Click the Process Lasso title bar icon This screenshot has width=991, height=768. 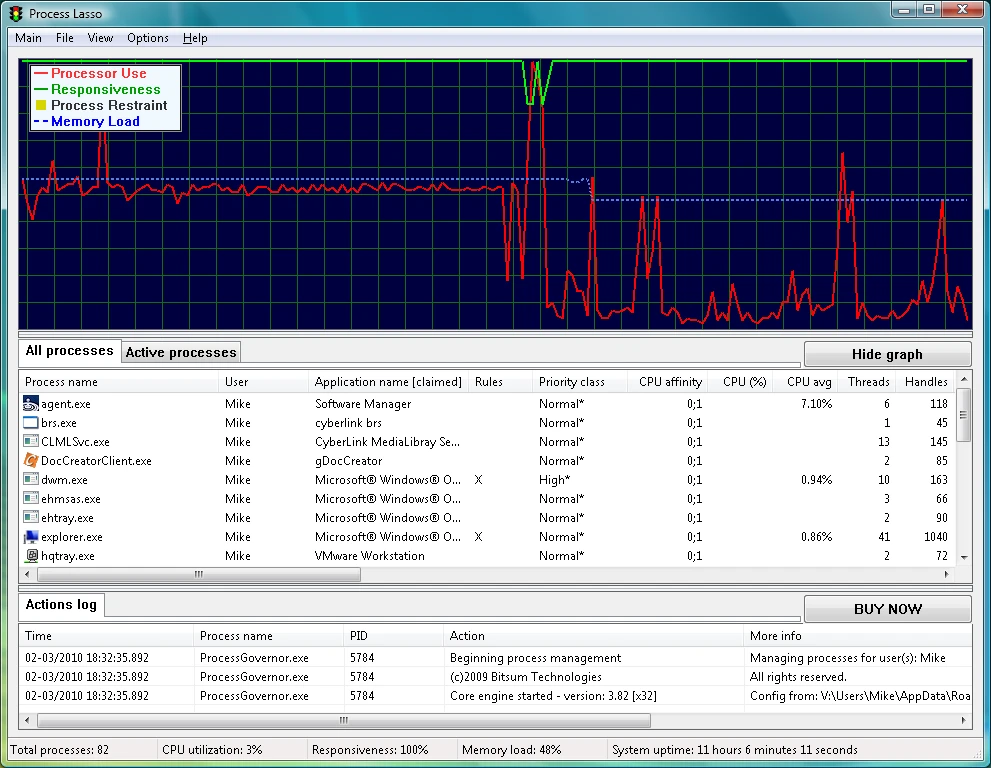pyautogui.click(x=15, y=13)
